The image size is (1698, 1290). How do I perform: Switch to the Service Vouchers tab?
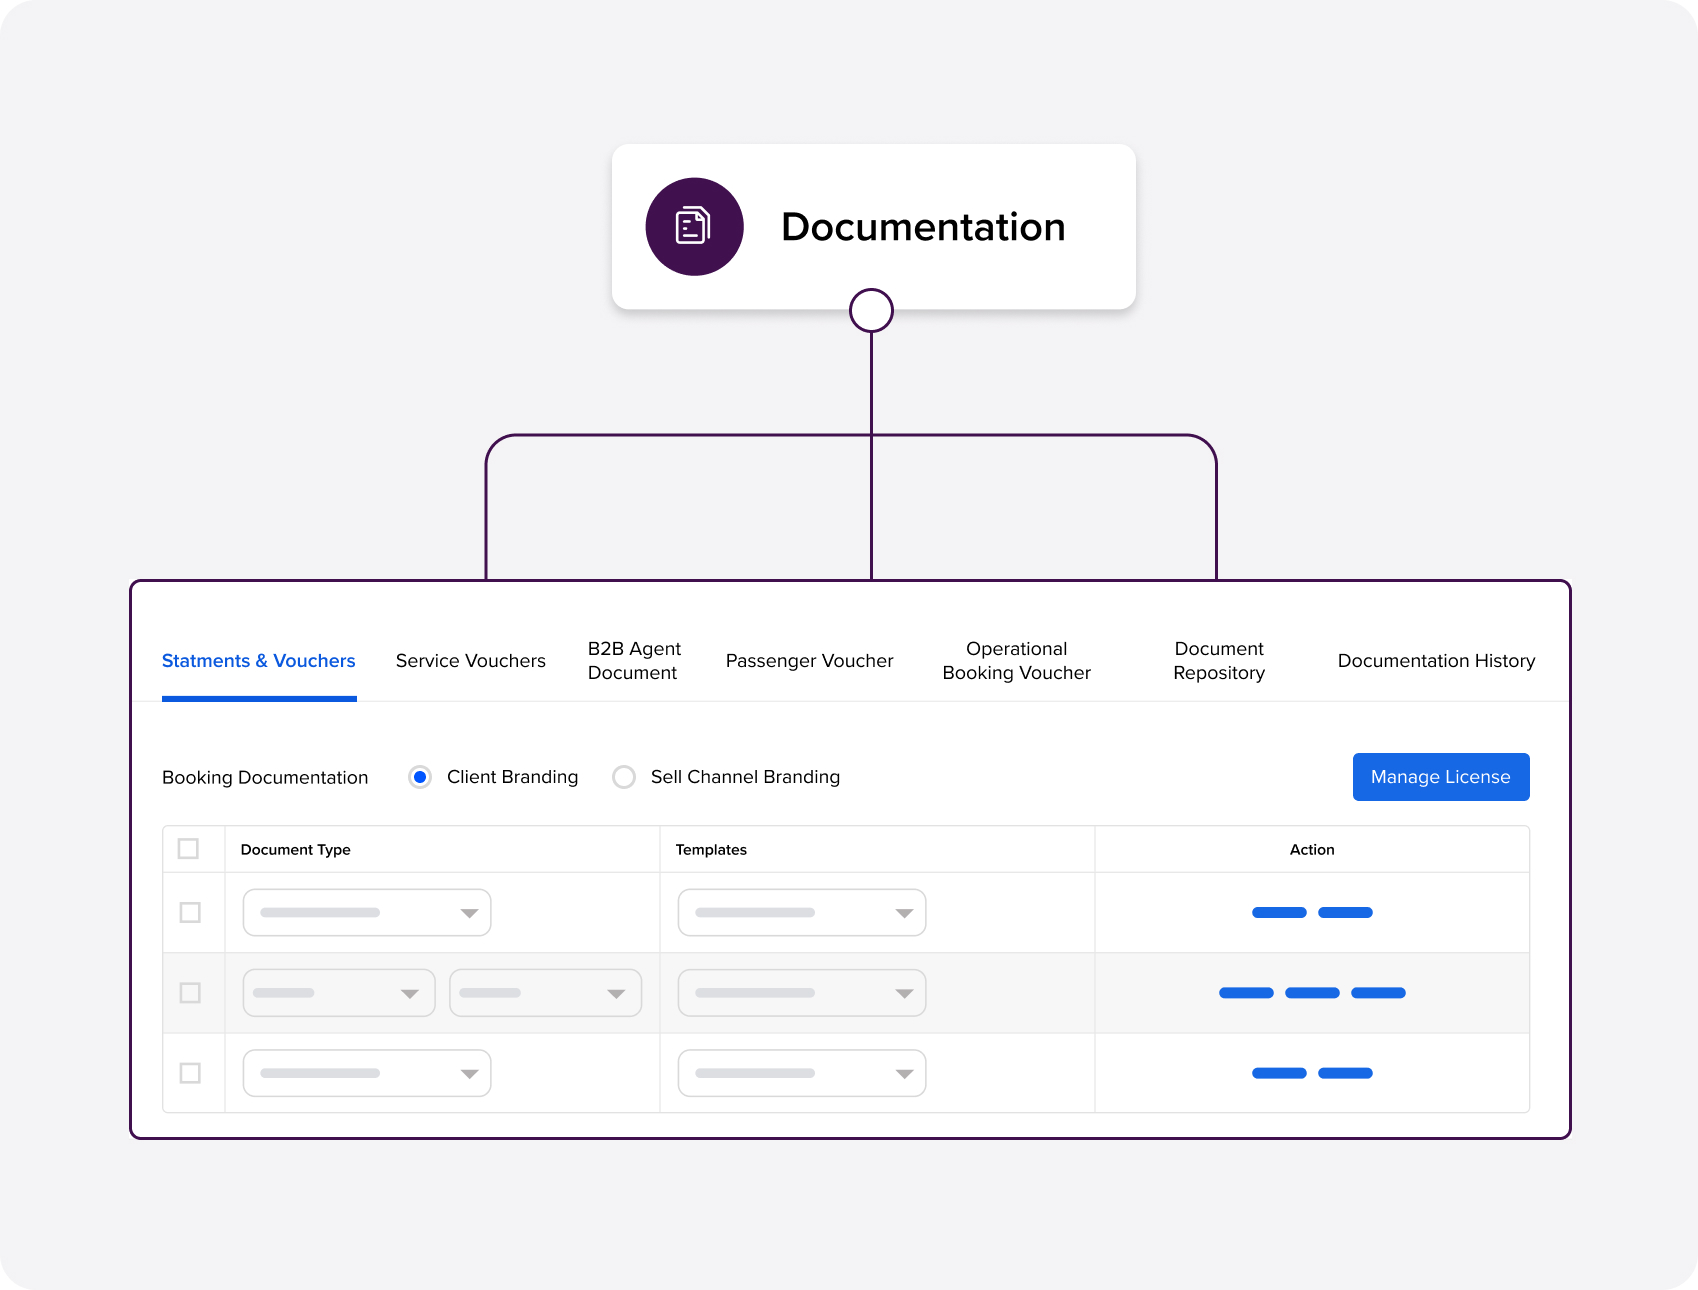click(471, 661)
